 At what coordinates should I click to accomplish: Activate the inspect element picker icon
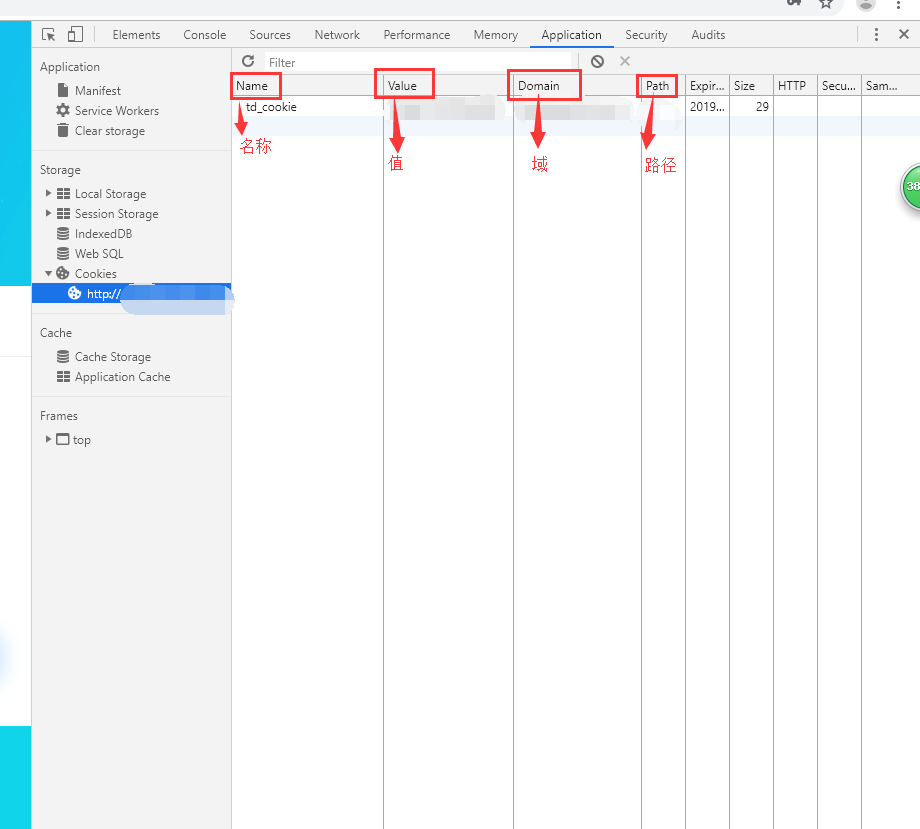tap(49, 35)
